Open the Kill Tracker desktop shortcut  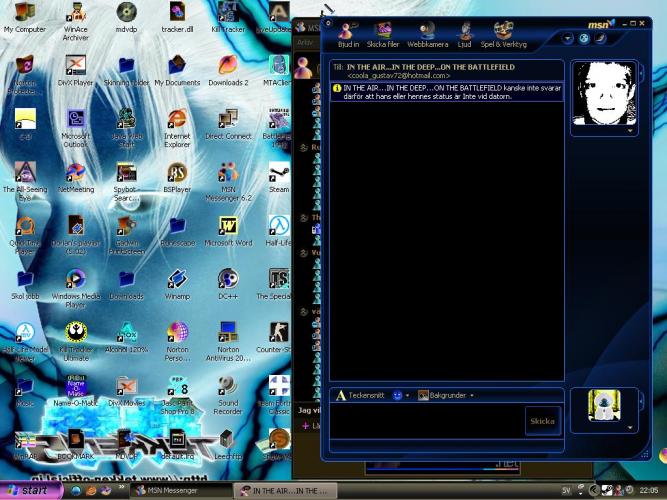(228, 18)
